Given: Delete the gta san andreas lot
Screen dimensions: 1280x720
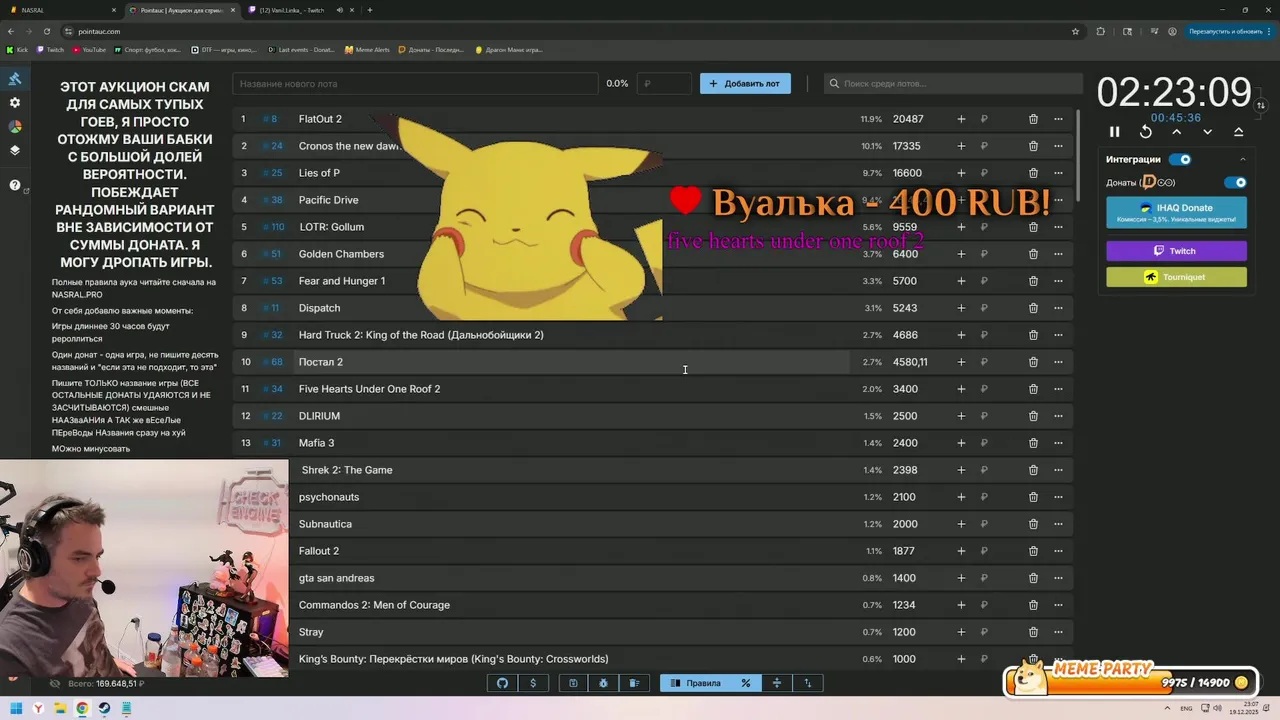Looking at the screenshot, I should point(1033,578).
